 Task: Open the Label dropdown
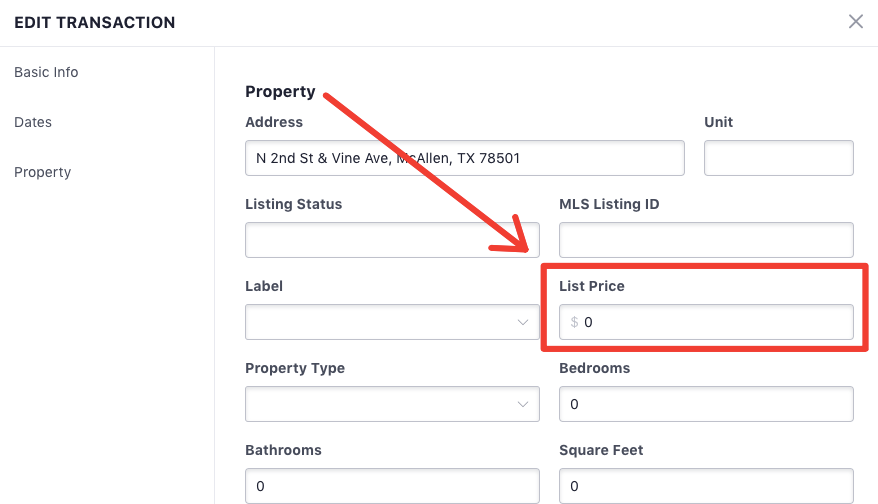click(x=380, y=322)
